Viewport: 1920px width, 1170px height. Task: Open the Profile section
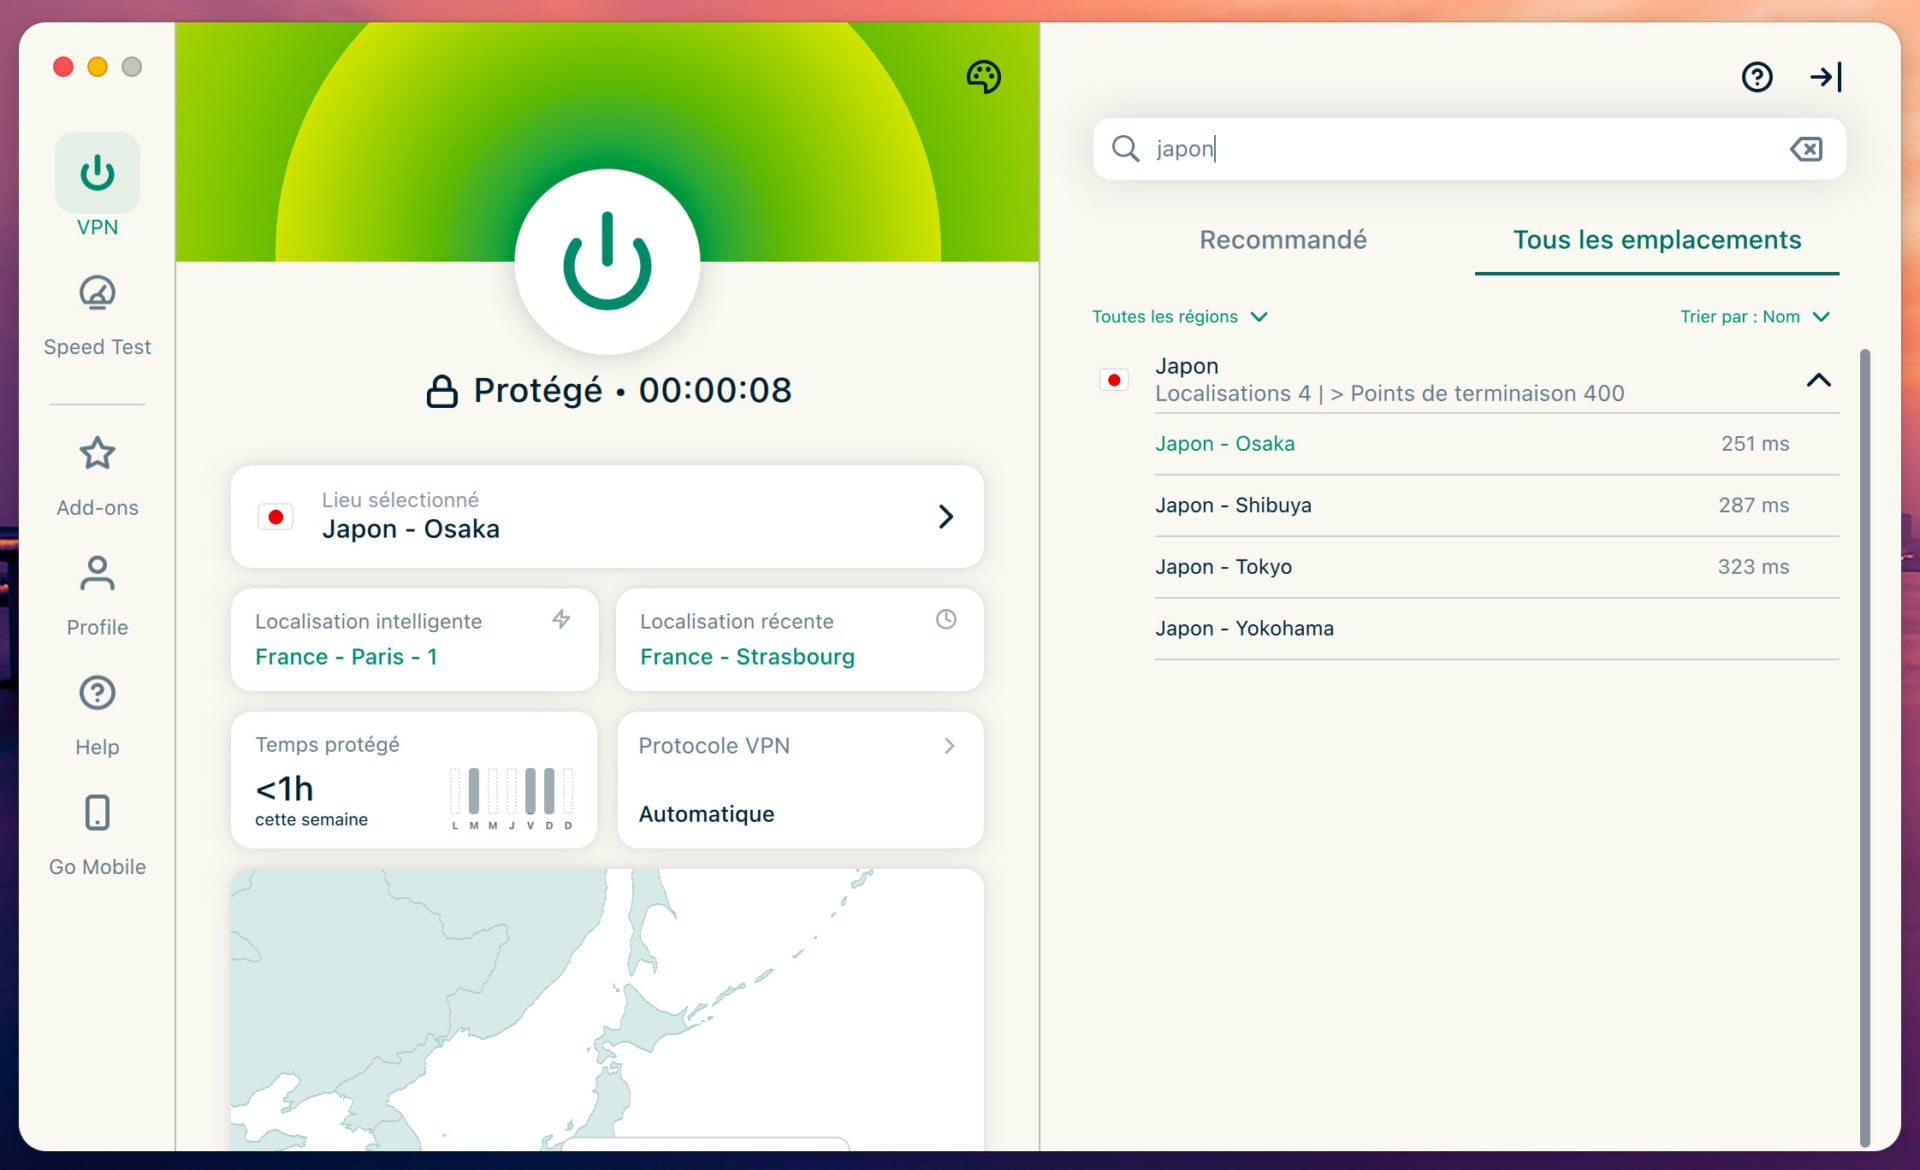click(96, 590)
